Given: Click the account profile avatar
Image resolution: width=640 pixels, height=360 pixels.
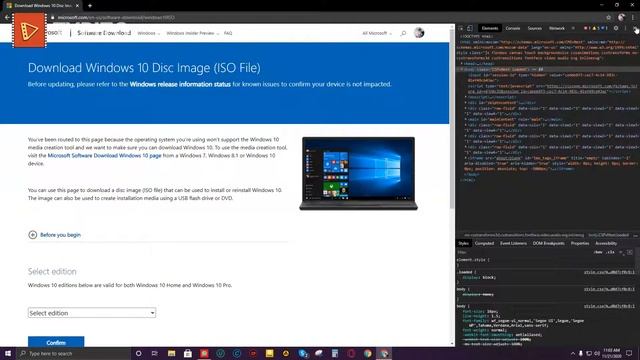Looking at the screenshot, I should pos(419,33).
